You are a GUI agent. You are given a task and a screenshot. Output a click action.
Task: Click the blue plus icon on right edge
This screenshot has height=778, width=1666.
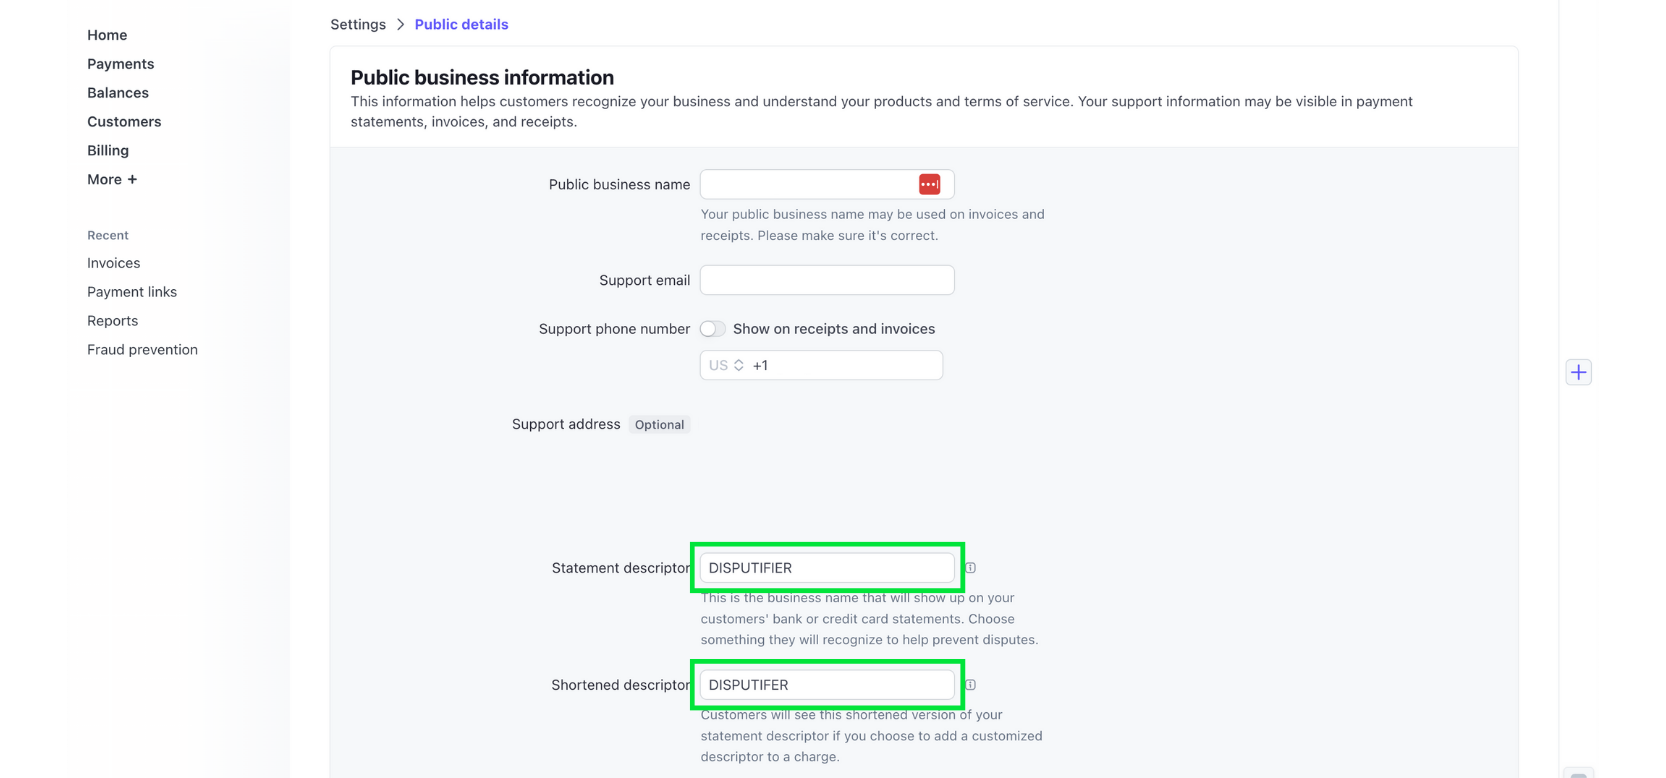pyautogui.click(x=1578, y=372)
